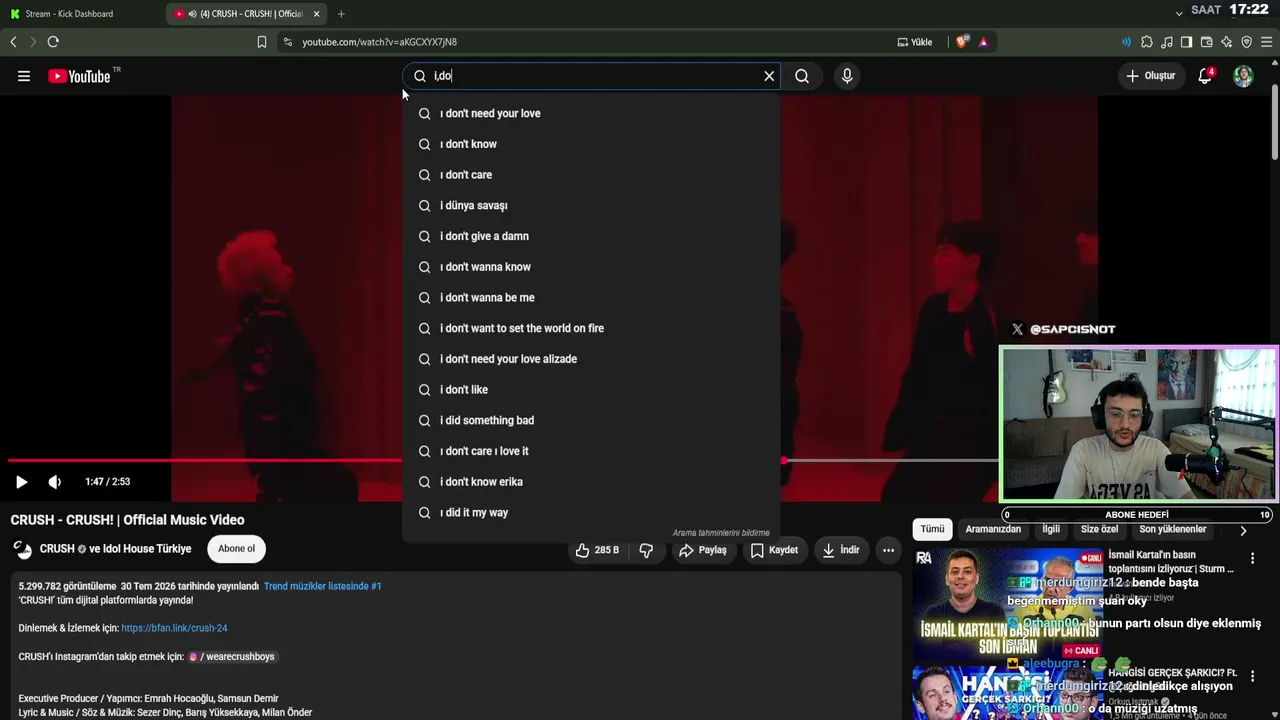
Task: Open the Brave VPN shield icon
Action: (1246, 42)
